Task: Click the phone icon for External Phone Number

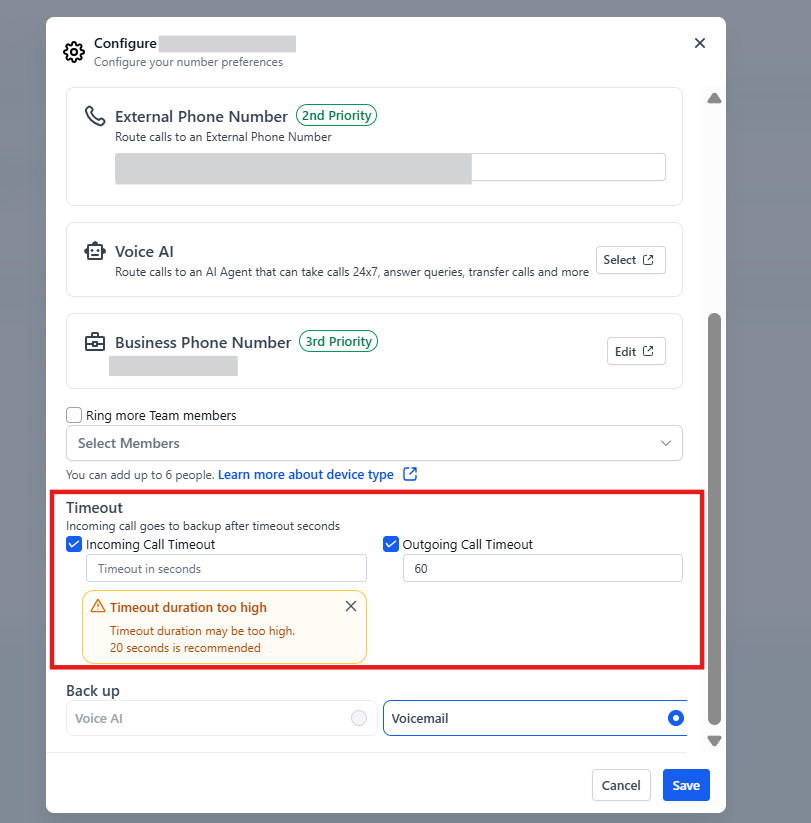Action: (95, 116)
